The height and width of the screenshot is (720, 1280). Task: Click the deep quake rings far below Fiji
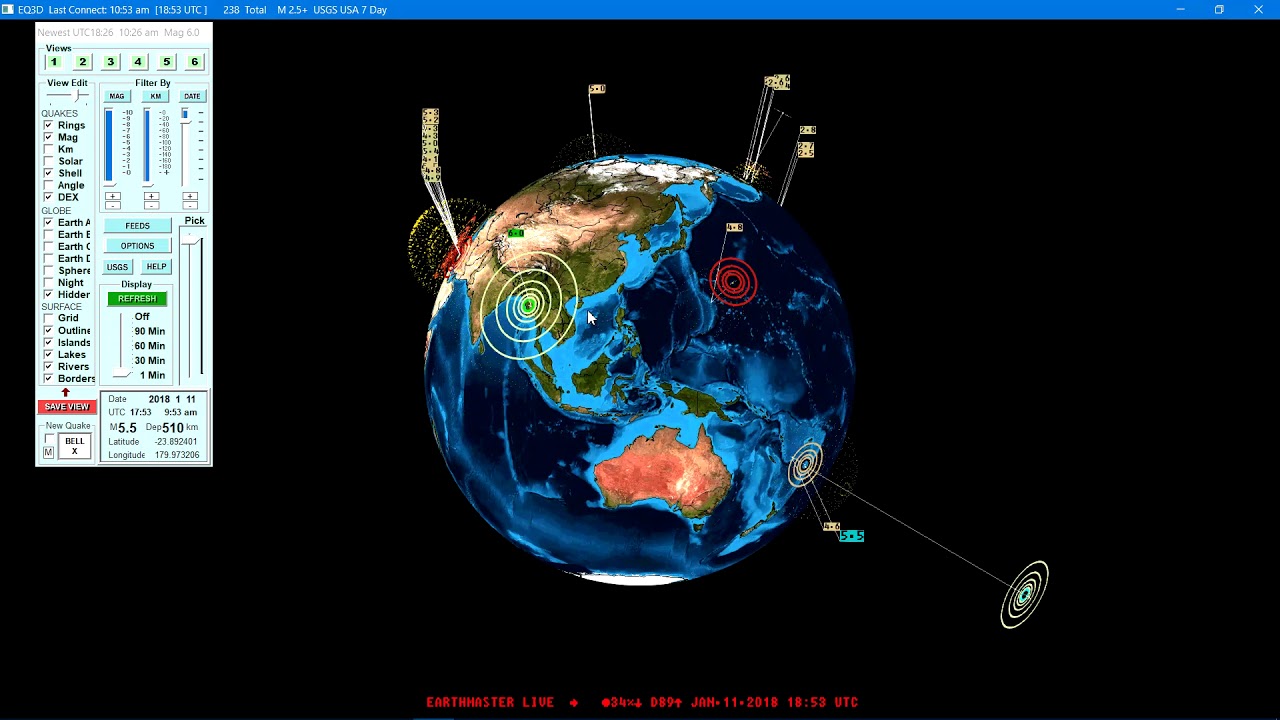tap(1025, 595)
